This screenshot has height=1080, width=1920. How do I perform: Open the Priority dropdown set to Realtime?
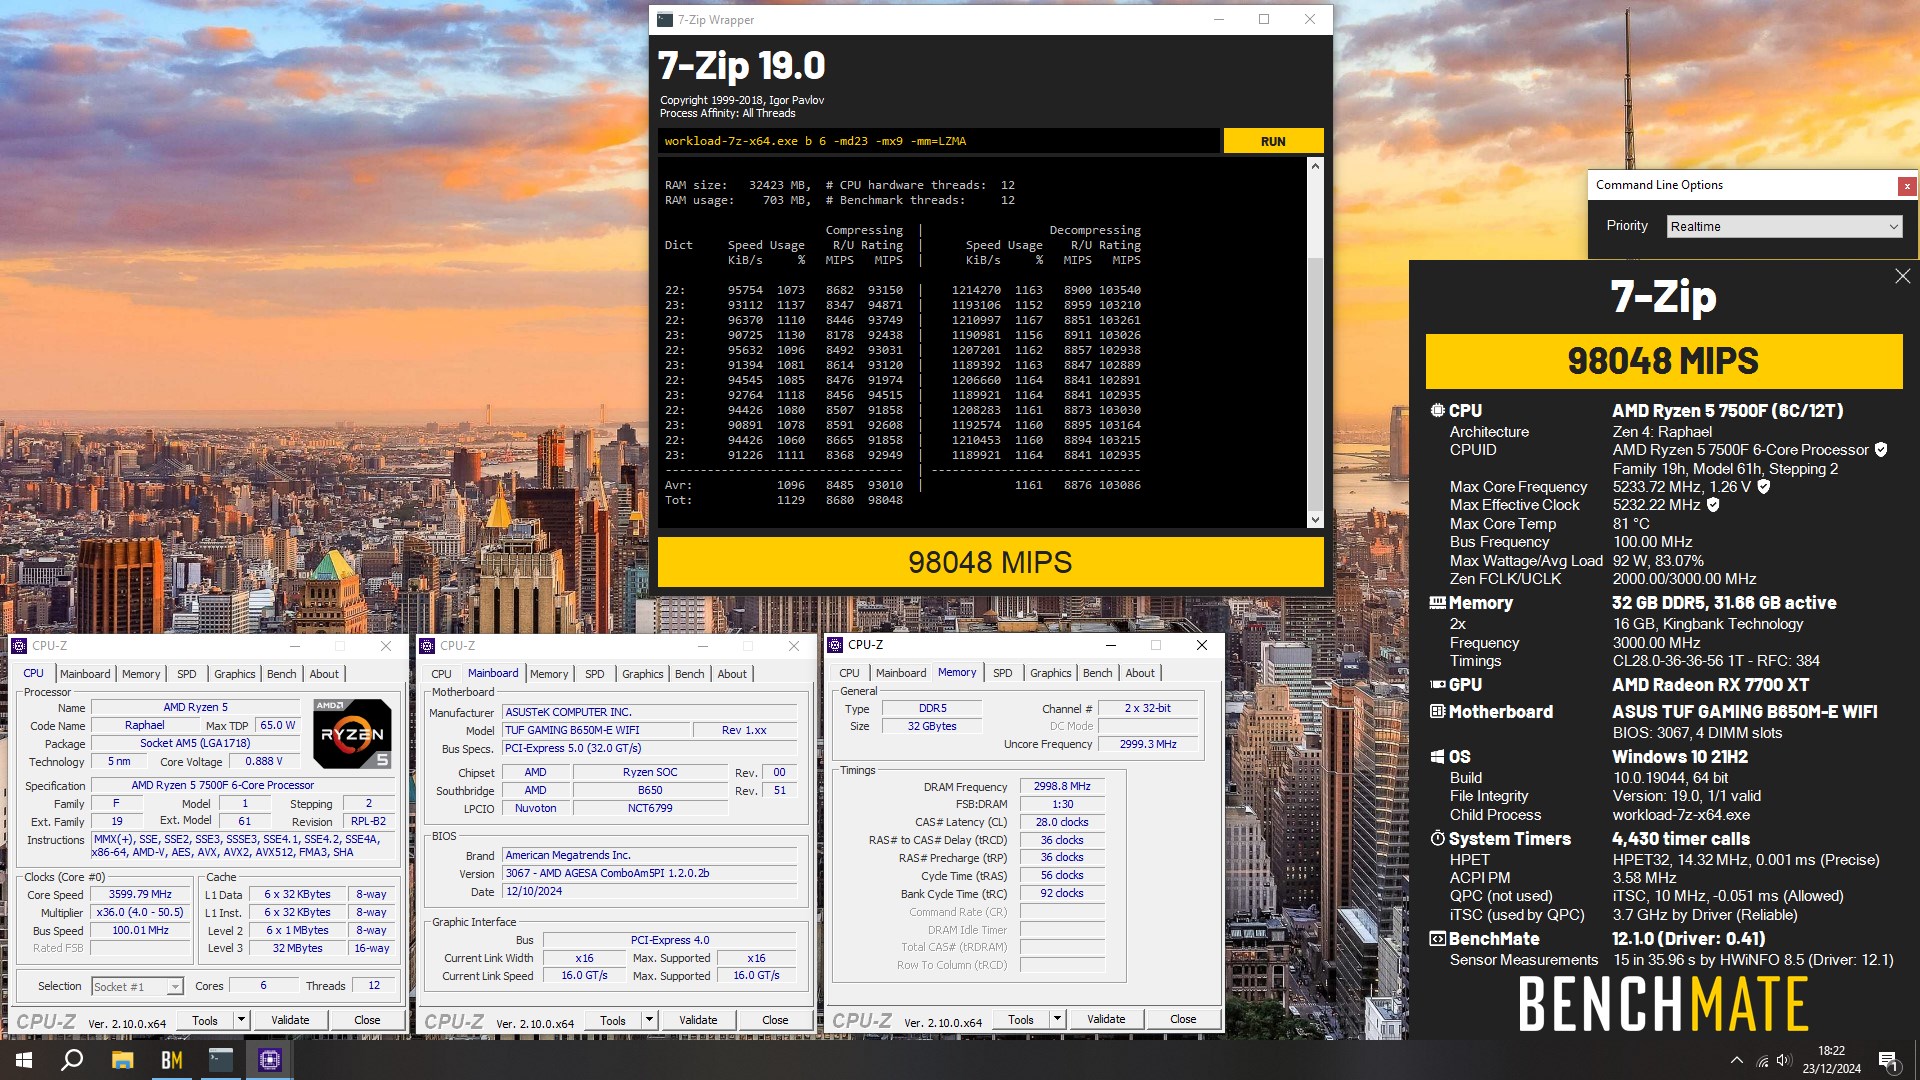pos(1784,226)
